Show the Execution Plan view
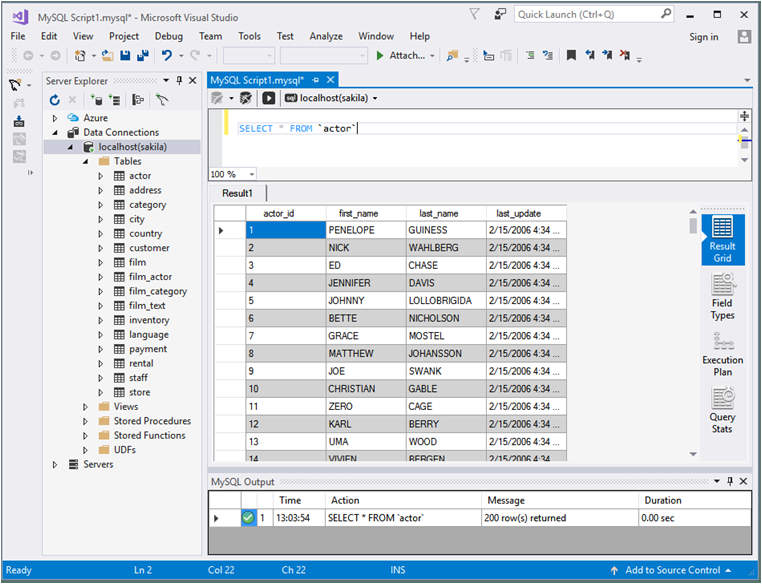 coord(723,354)
